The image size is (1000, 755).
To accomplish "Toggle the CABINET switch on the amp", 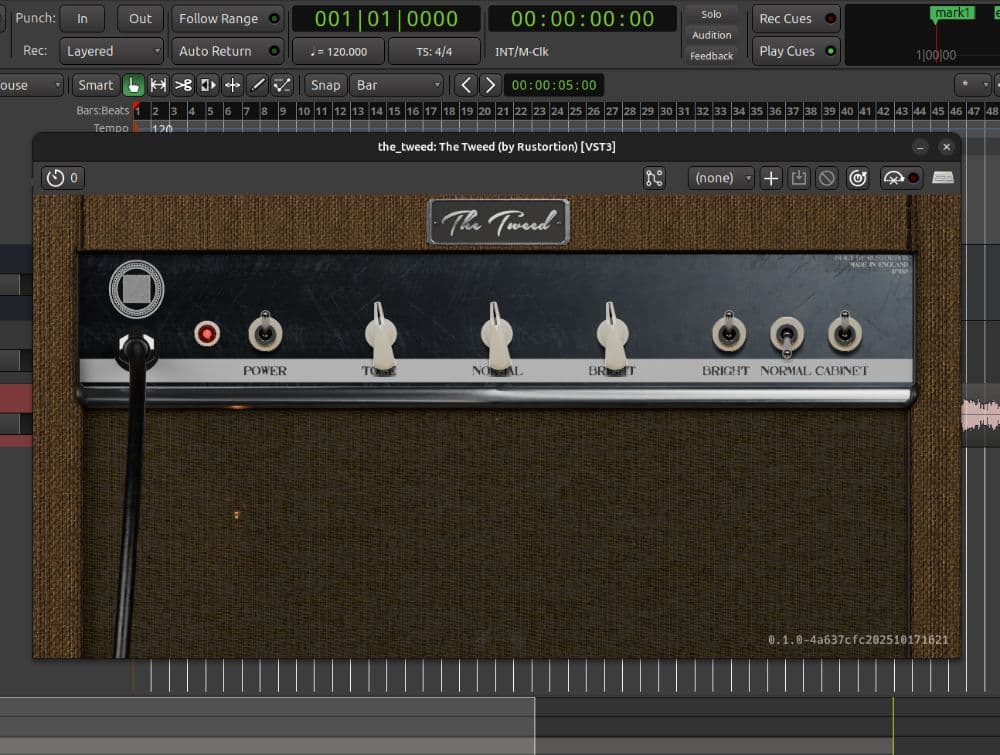I will [847, 331].
